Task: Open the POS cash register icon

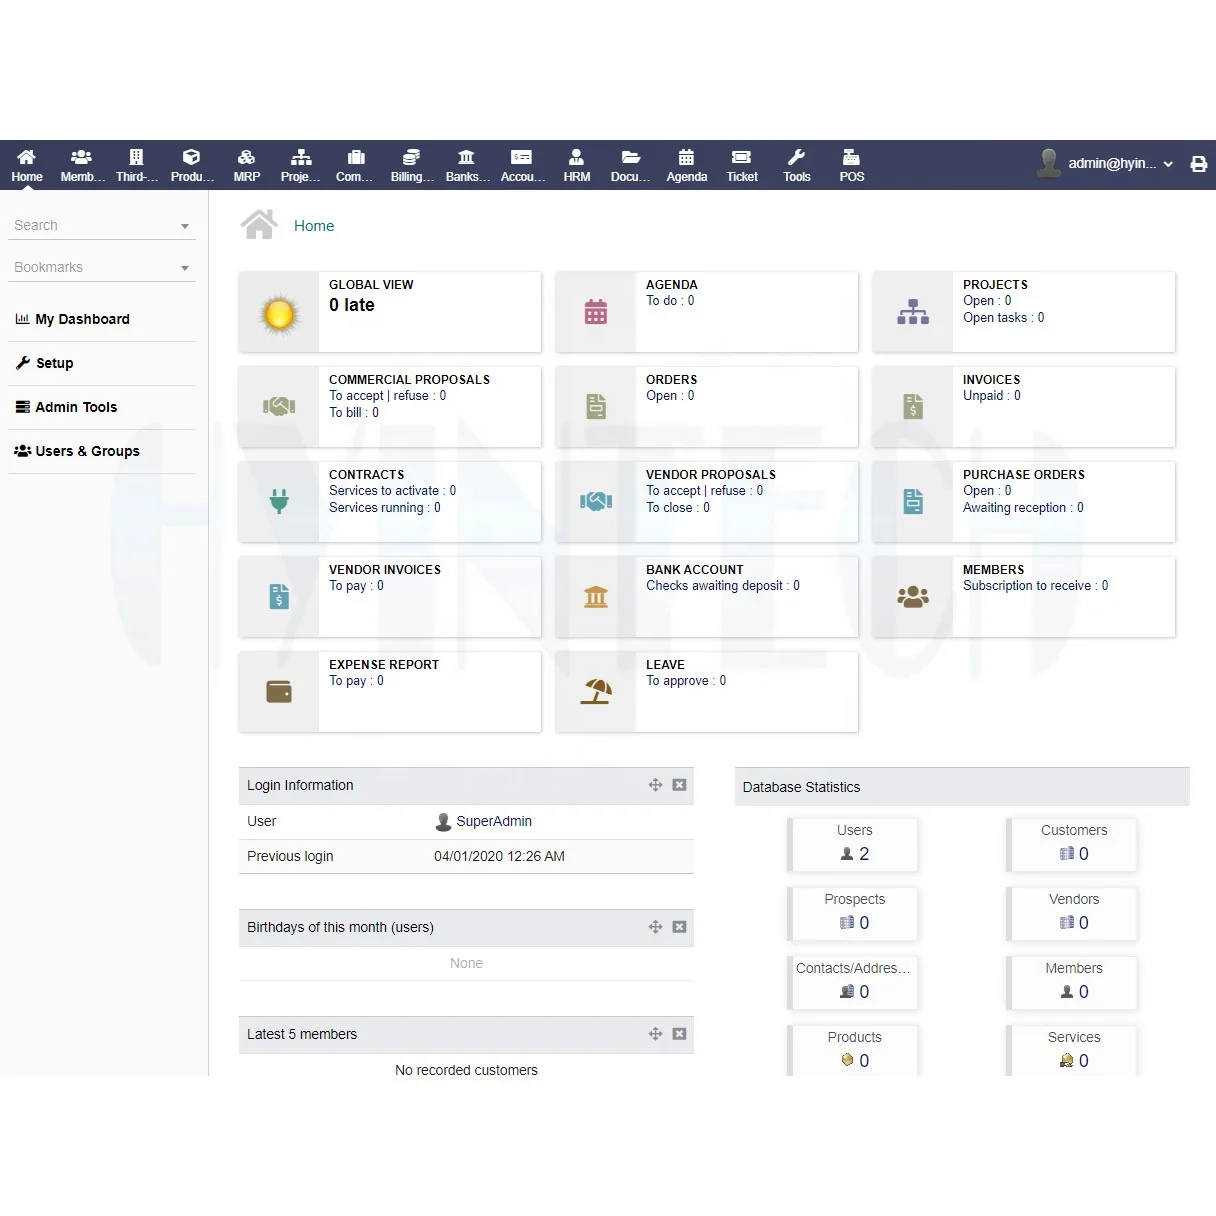Action: (851, 157)
